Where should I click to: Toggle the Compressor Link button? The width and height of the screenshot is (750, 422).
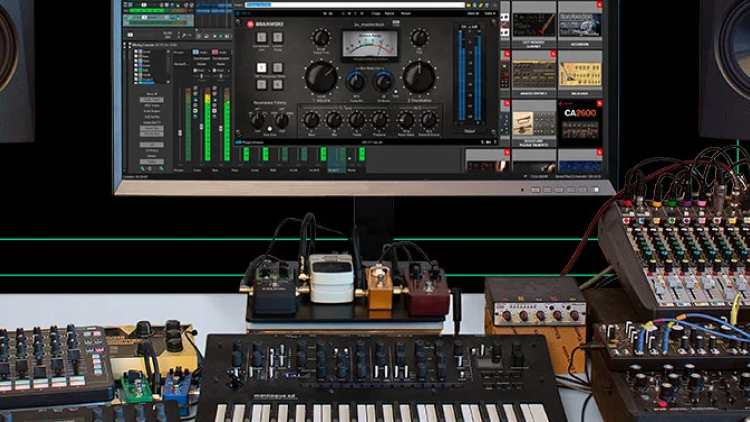[261, 37]
